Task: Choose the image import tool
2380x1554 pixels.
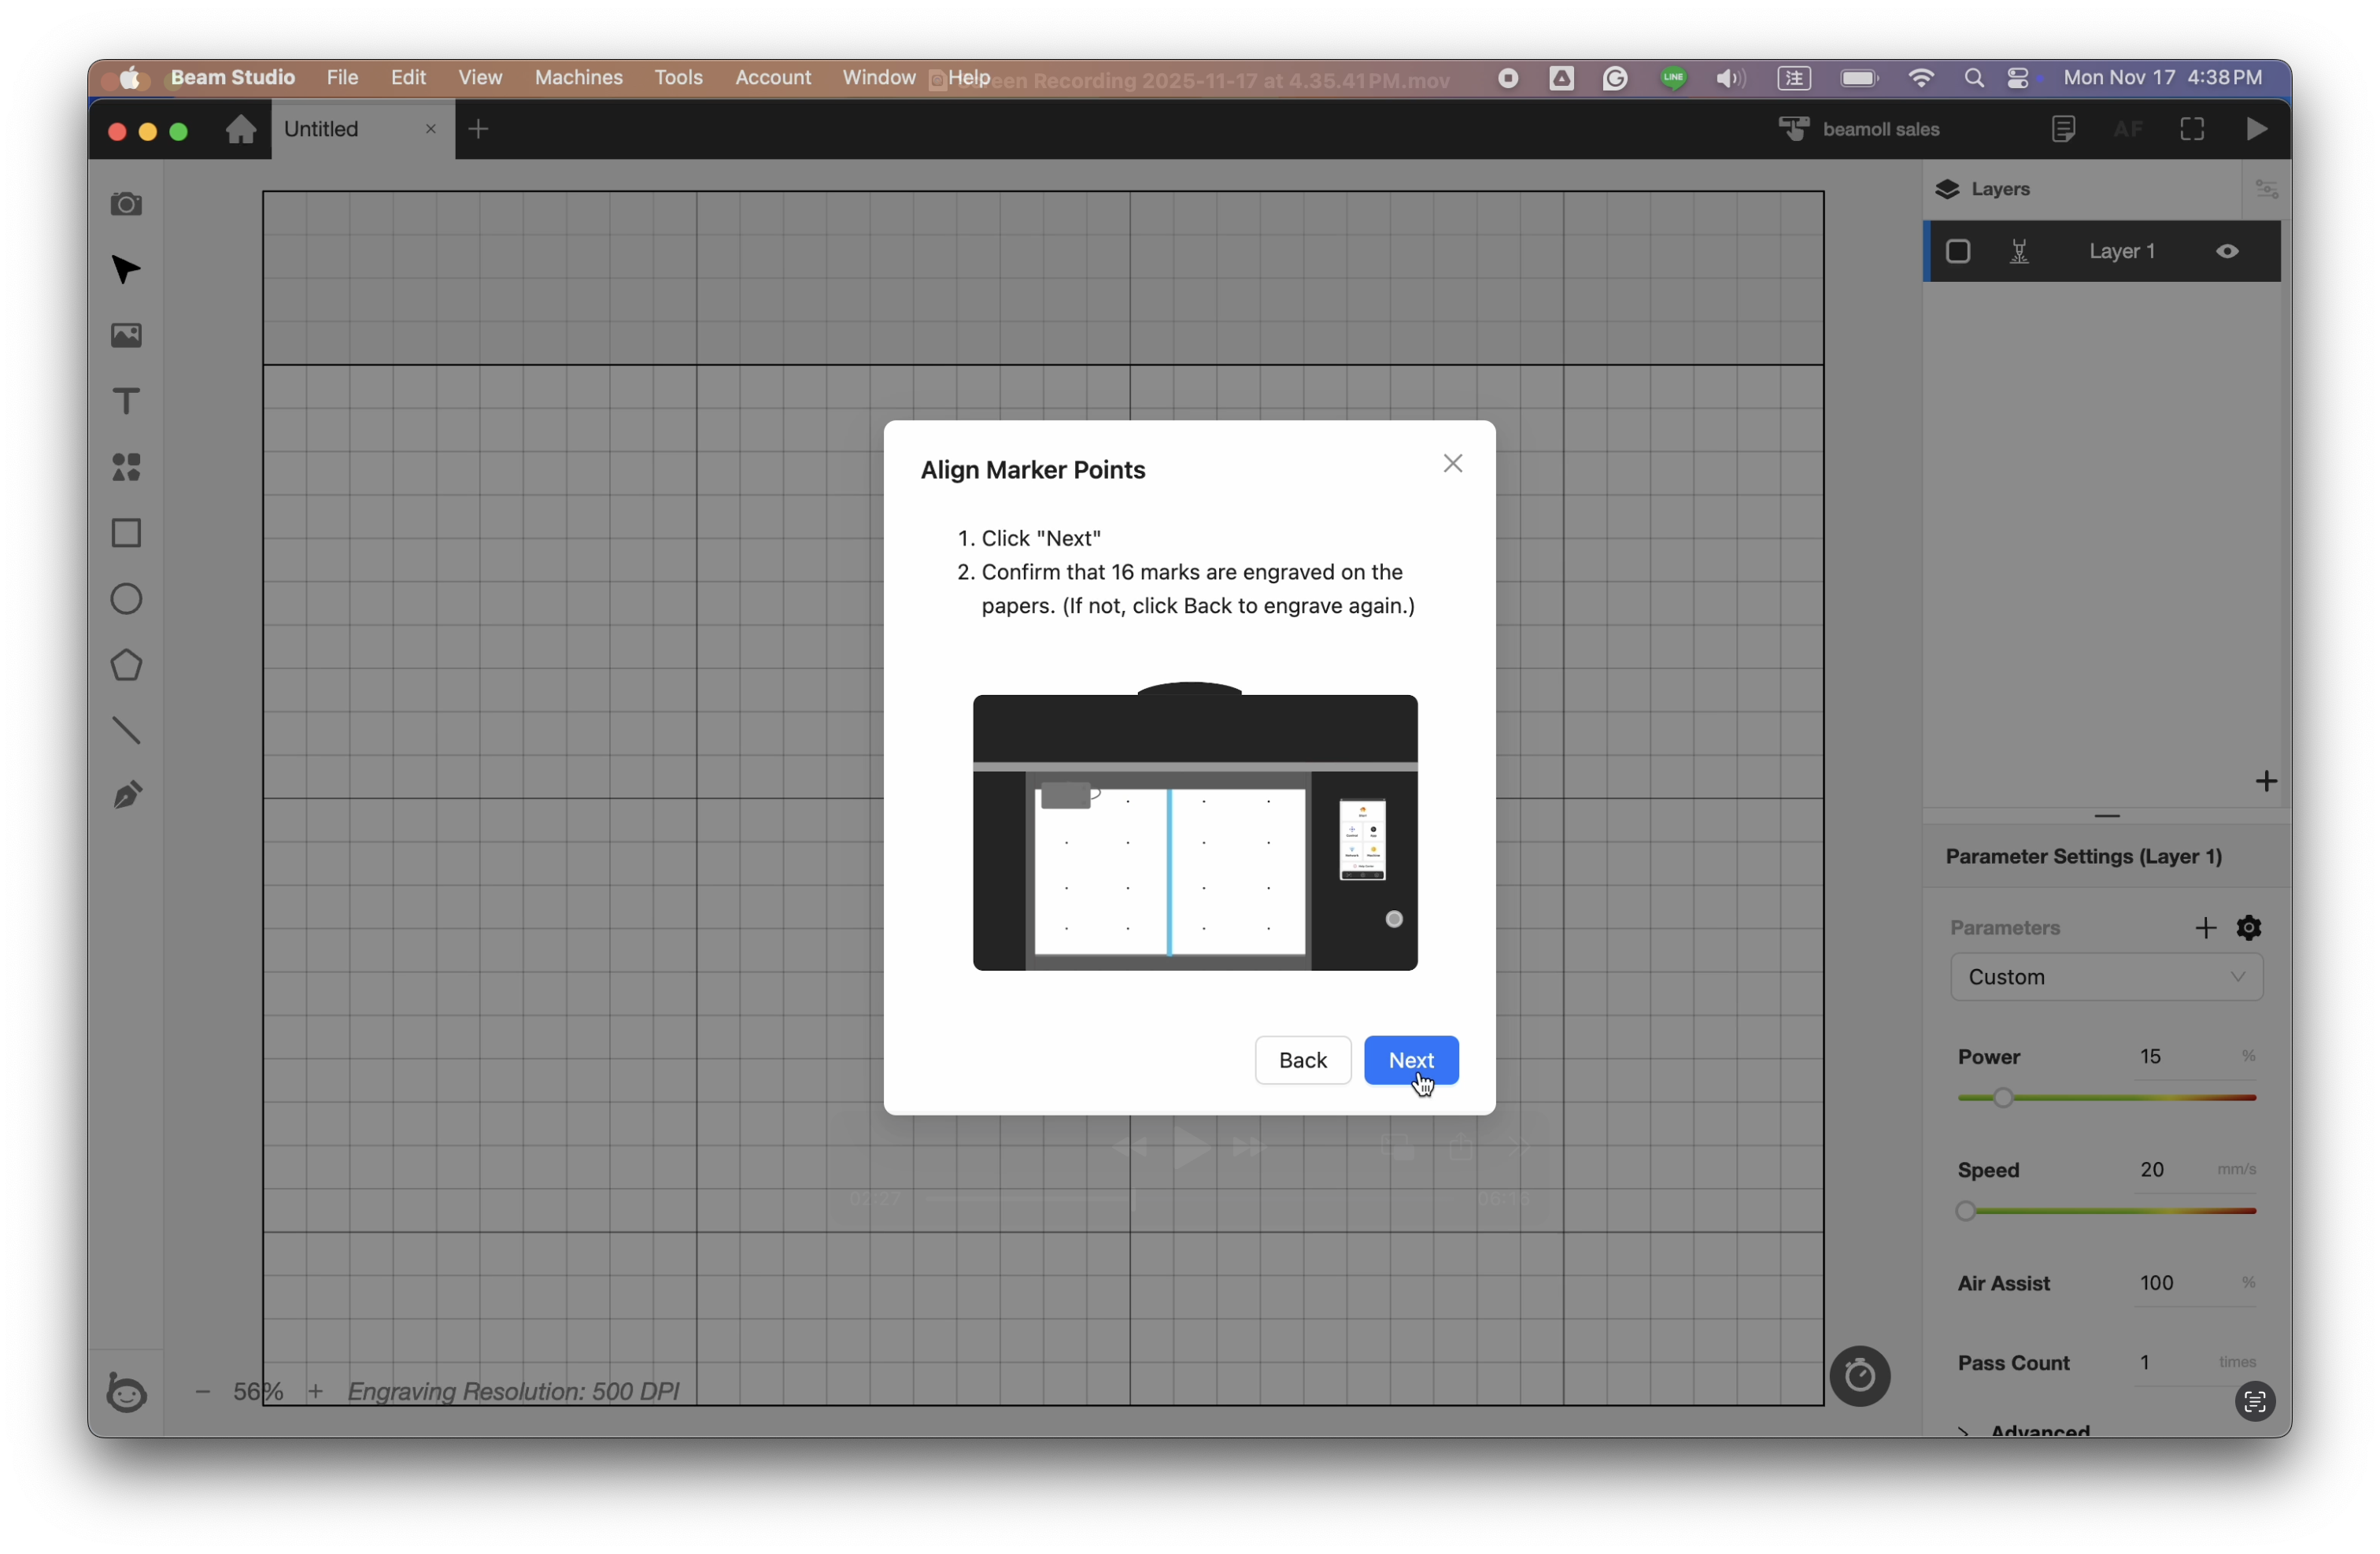Action: coord(126,336)
